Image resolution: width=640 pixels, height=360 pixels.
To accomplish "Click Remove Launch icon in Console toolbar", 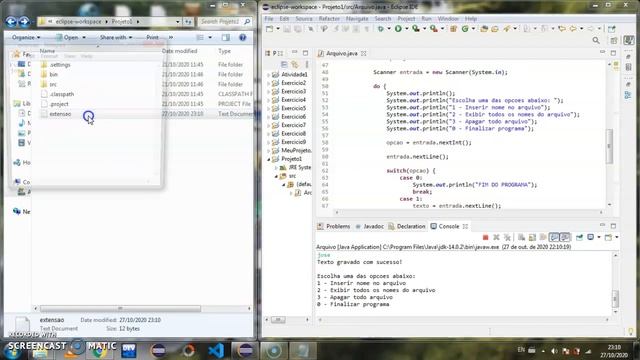I will (496, 237).
